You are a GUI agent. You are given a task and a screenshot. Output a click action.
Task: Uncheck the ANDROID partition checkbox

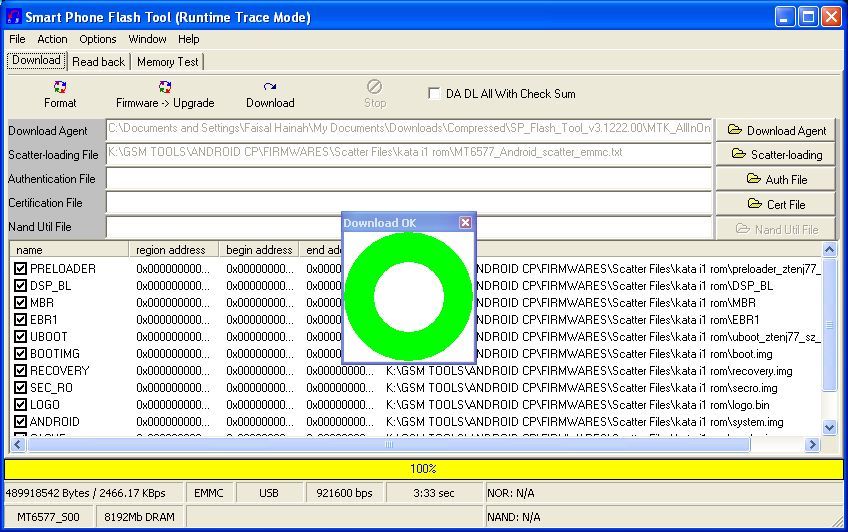pyautogui.click(x=20, y=421)
